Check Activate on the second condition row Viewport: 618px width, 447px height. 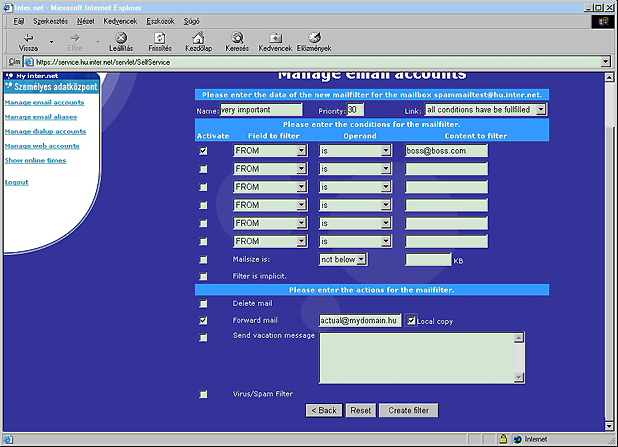[x=203, y=169]
